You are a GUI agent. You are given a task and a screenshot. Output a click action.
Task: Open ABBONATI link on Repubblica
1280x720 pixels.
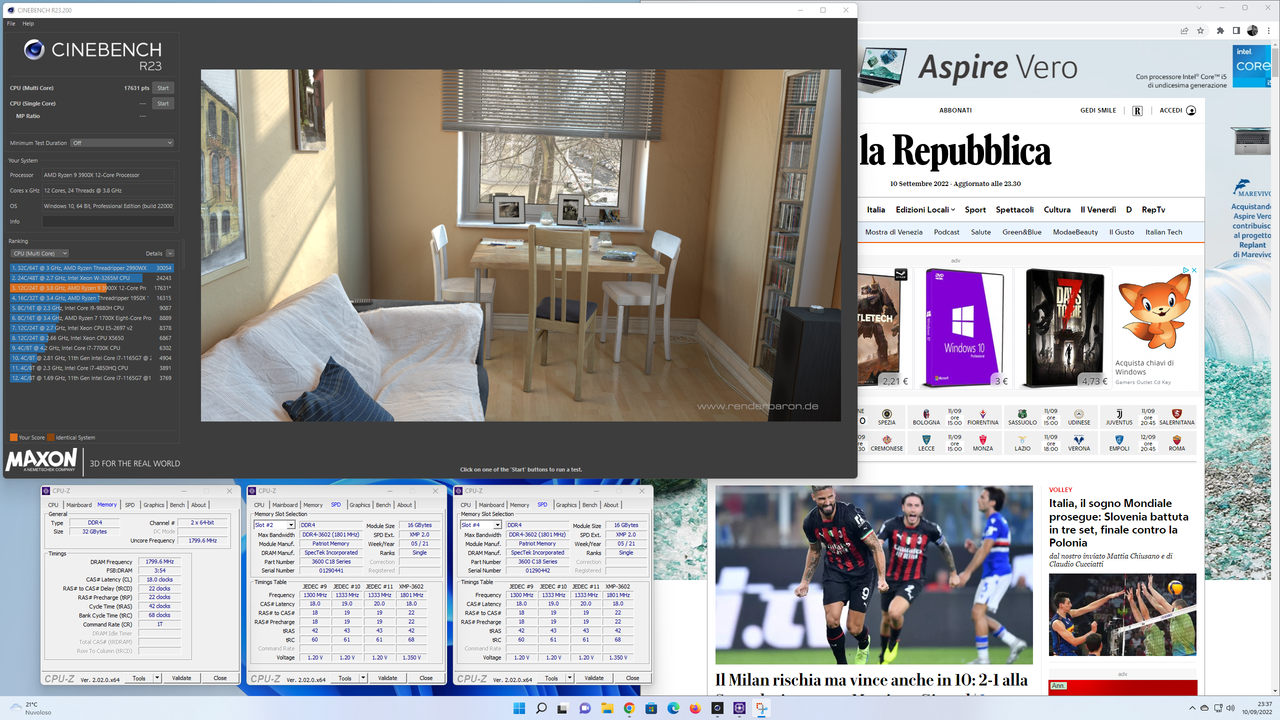coord(955,111)
